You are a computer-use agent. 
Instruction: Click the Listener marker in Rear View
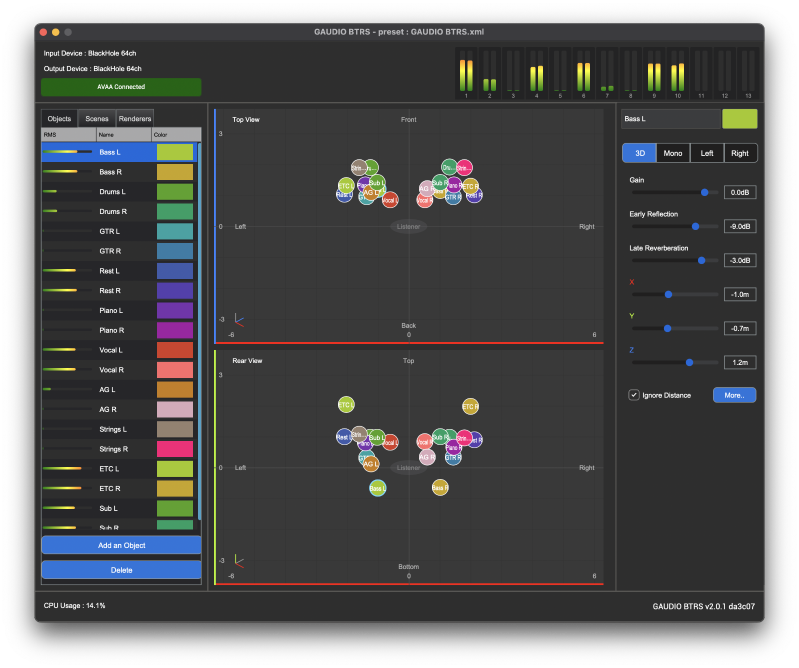(408, 468)
